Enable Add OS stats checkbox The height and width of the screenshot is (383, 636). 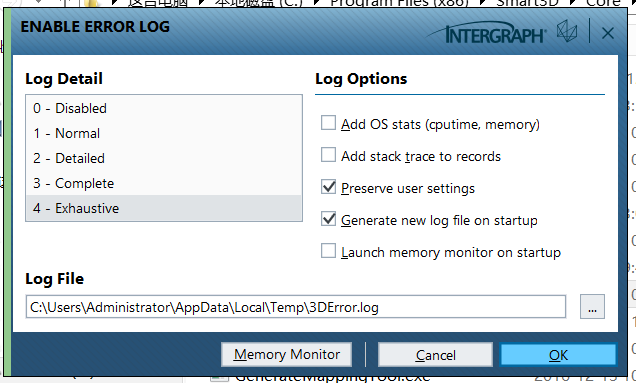328,123
